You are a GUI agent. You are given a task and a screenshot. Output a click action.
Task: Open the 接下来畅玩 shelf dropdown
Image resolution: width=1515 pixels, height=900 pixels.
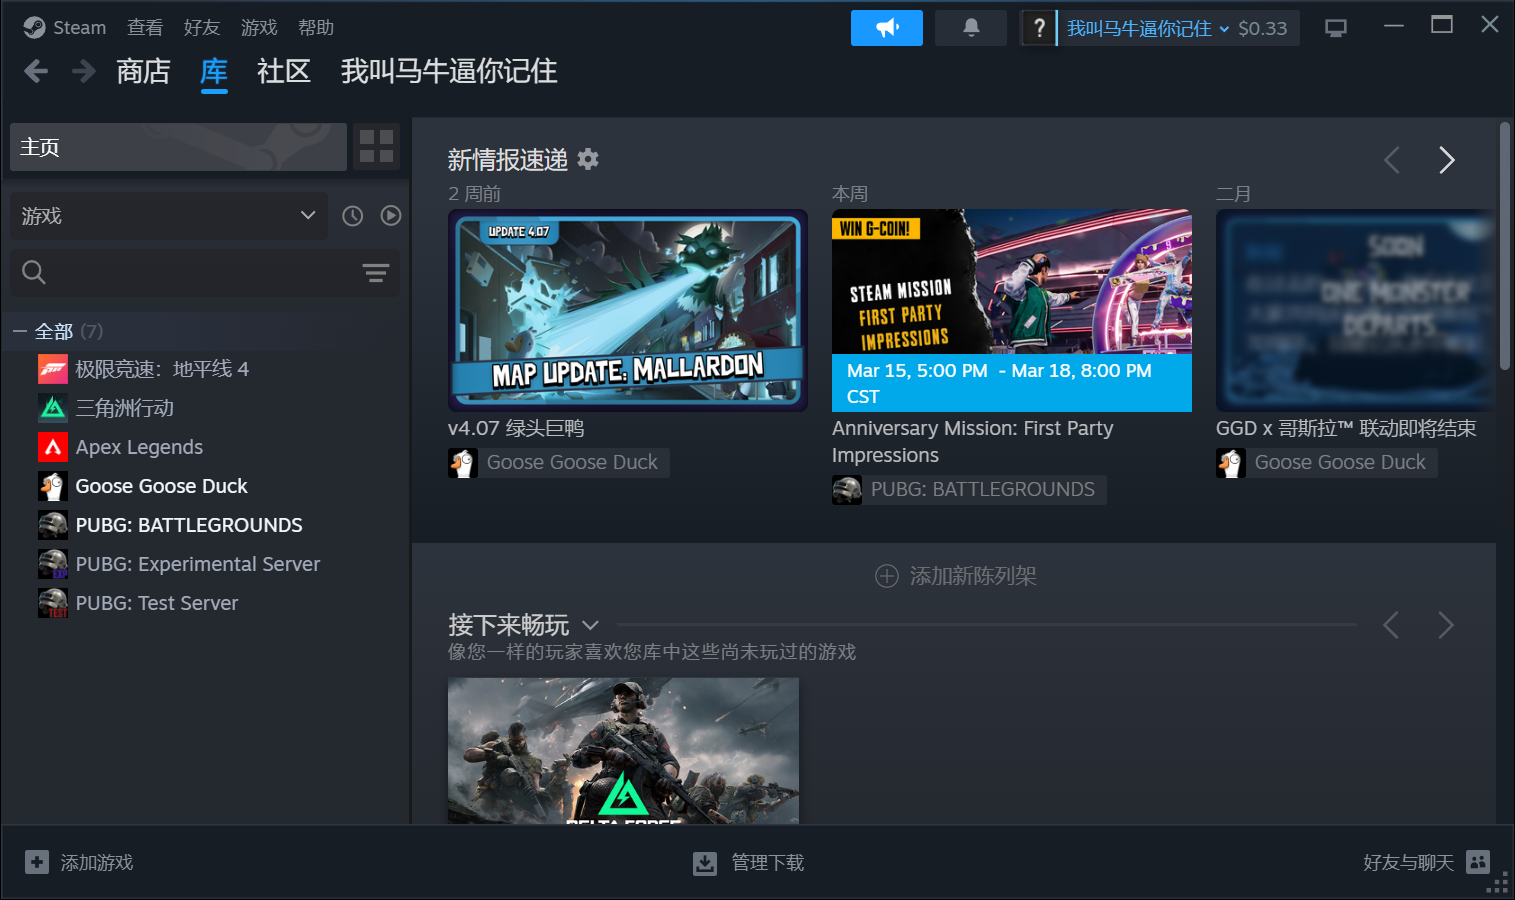coord(590,625)
